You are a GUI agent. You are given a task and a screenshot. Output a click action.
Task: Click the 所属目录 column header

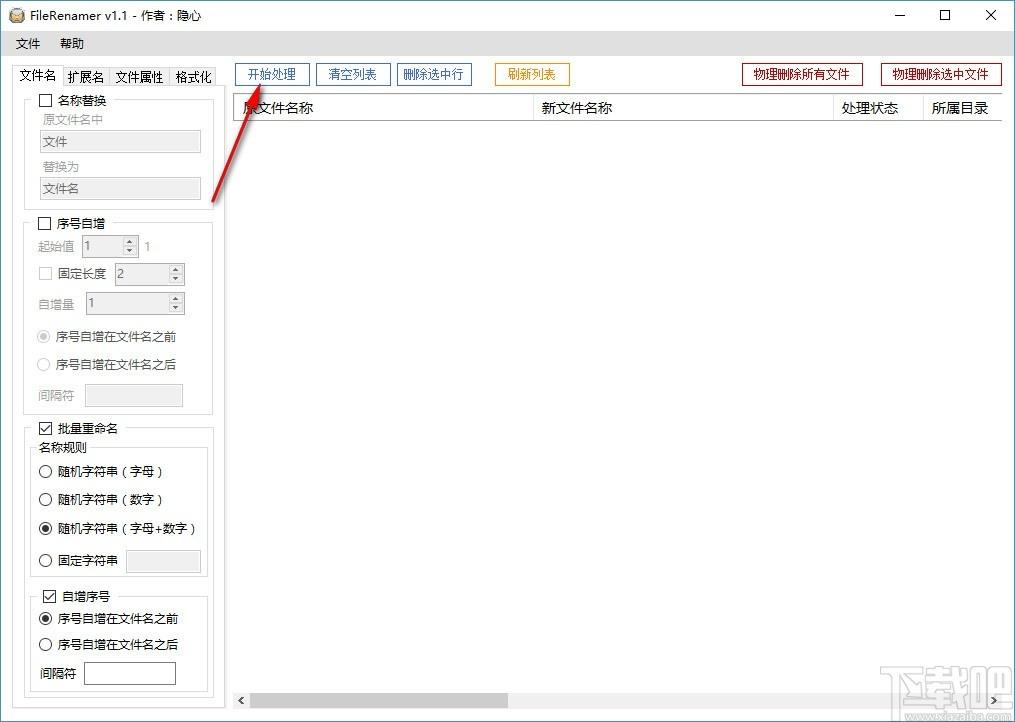click(963, 108)
